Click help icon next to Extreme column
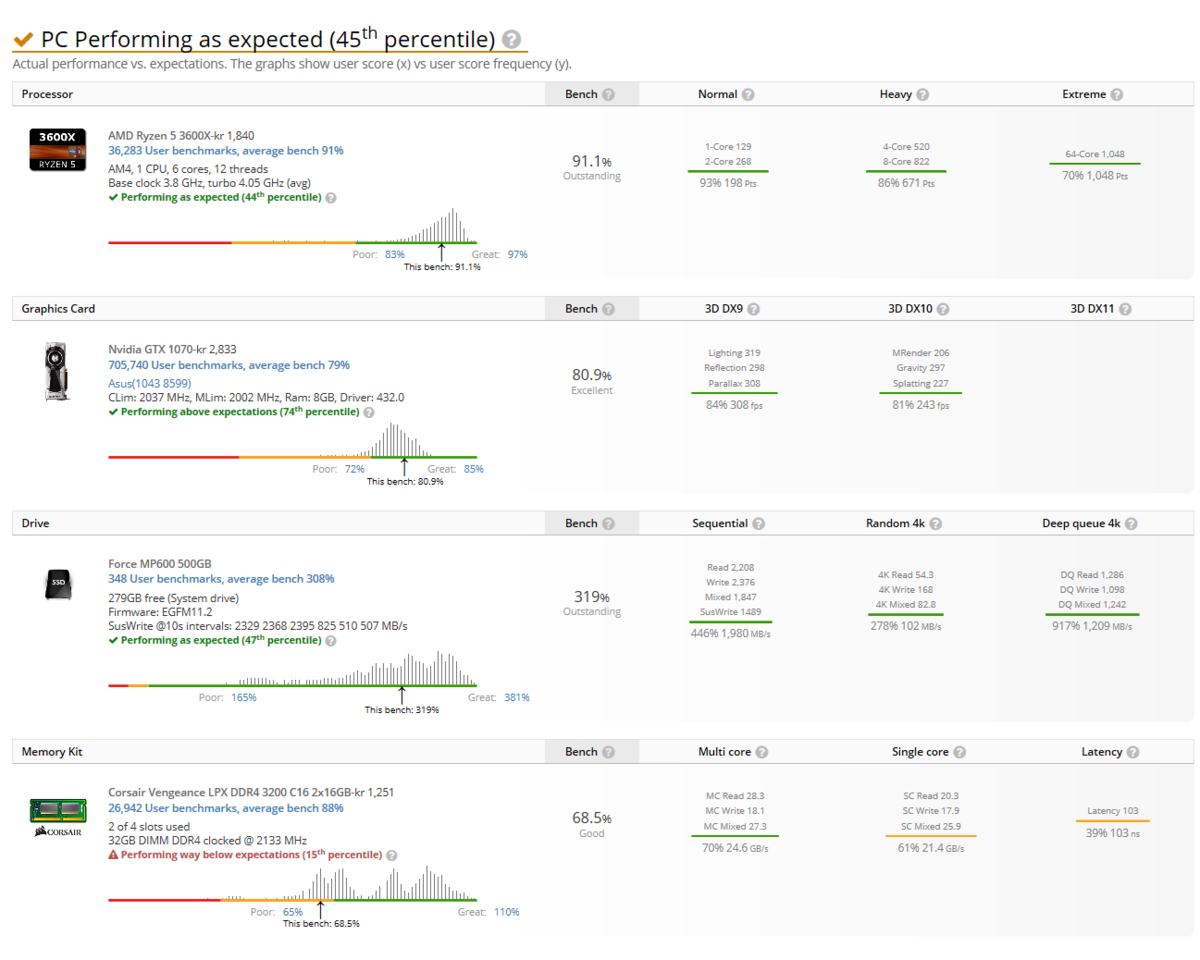1200x960 pixels. click(1116, 94)
